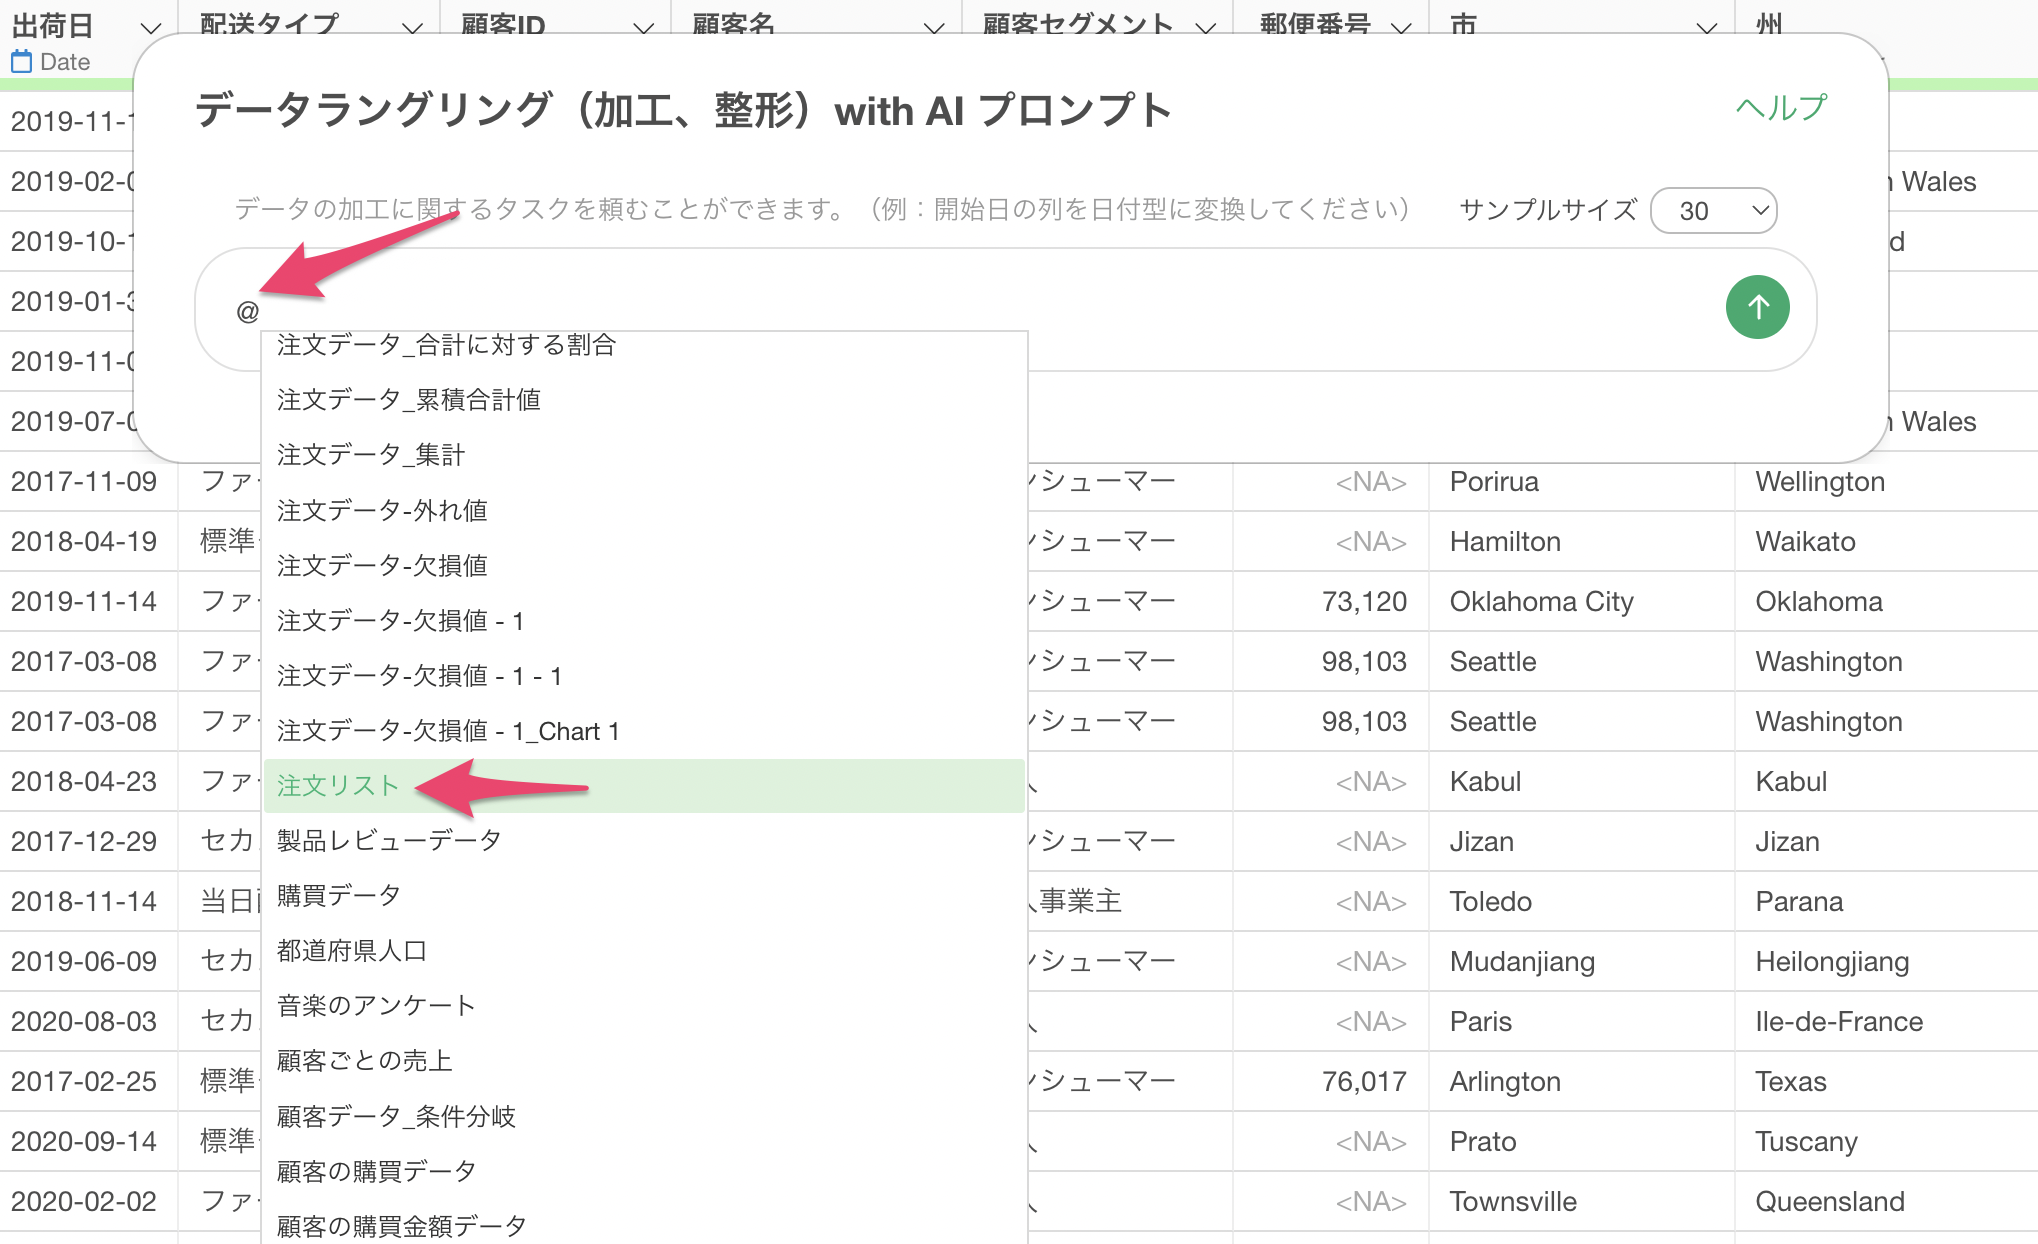The image size is (2038, 1244).
Task: Select 注文リスト from the suggestion list
Action: pyautogui.click(x=338, y=786)
